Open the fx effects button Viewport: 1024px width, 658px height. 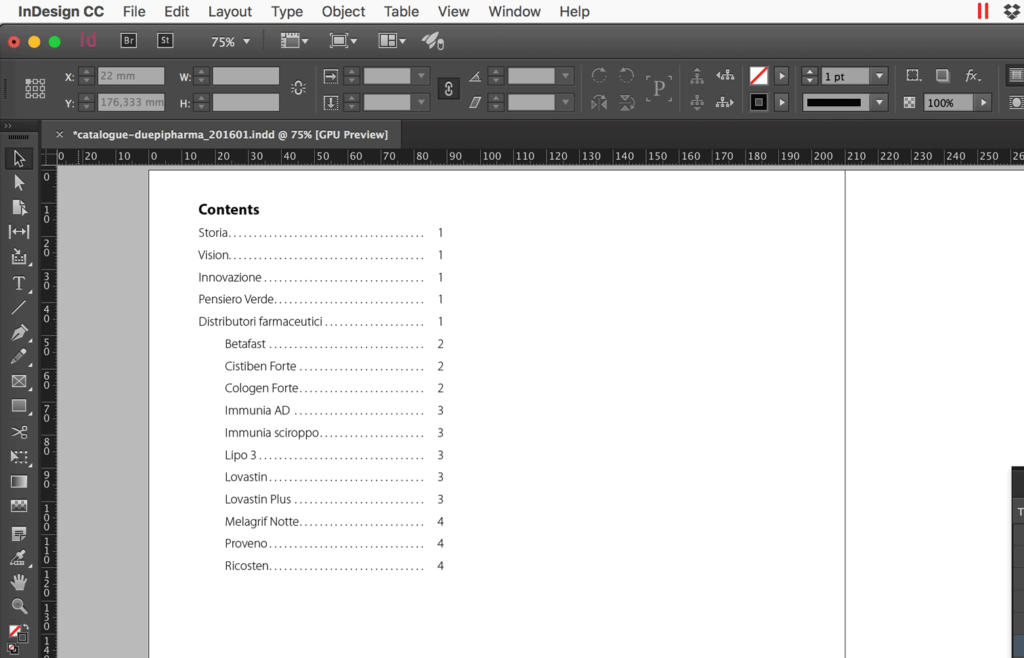(972, 76)
